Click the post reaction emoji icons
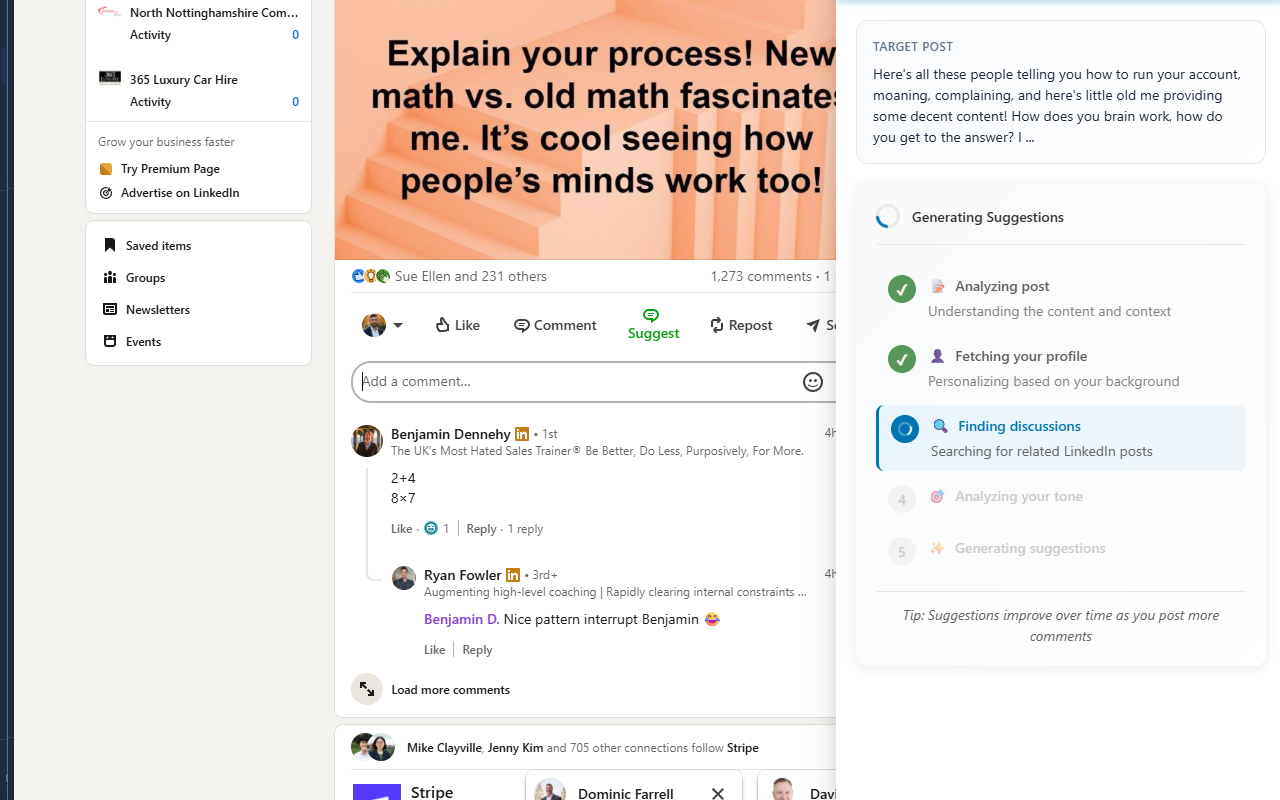This screenshot has height=800, width=1280. point(371,276)
